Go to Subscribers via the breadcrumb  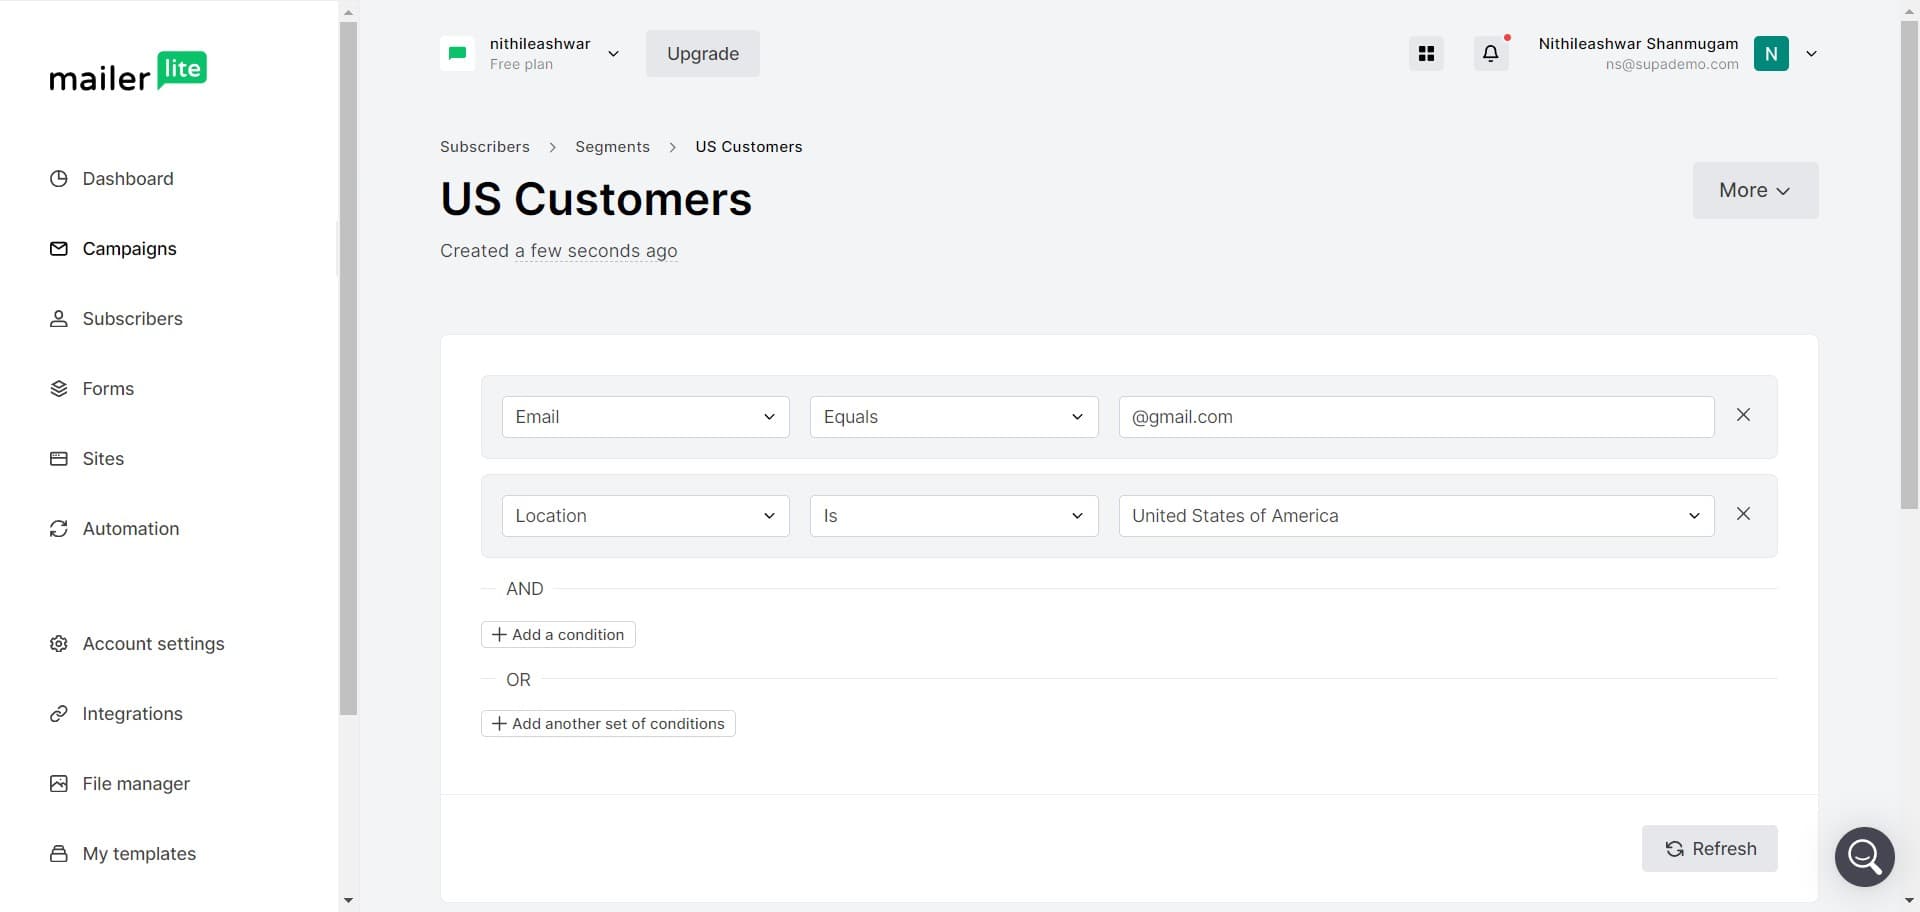(x=484, y=146)
